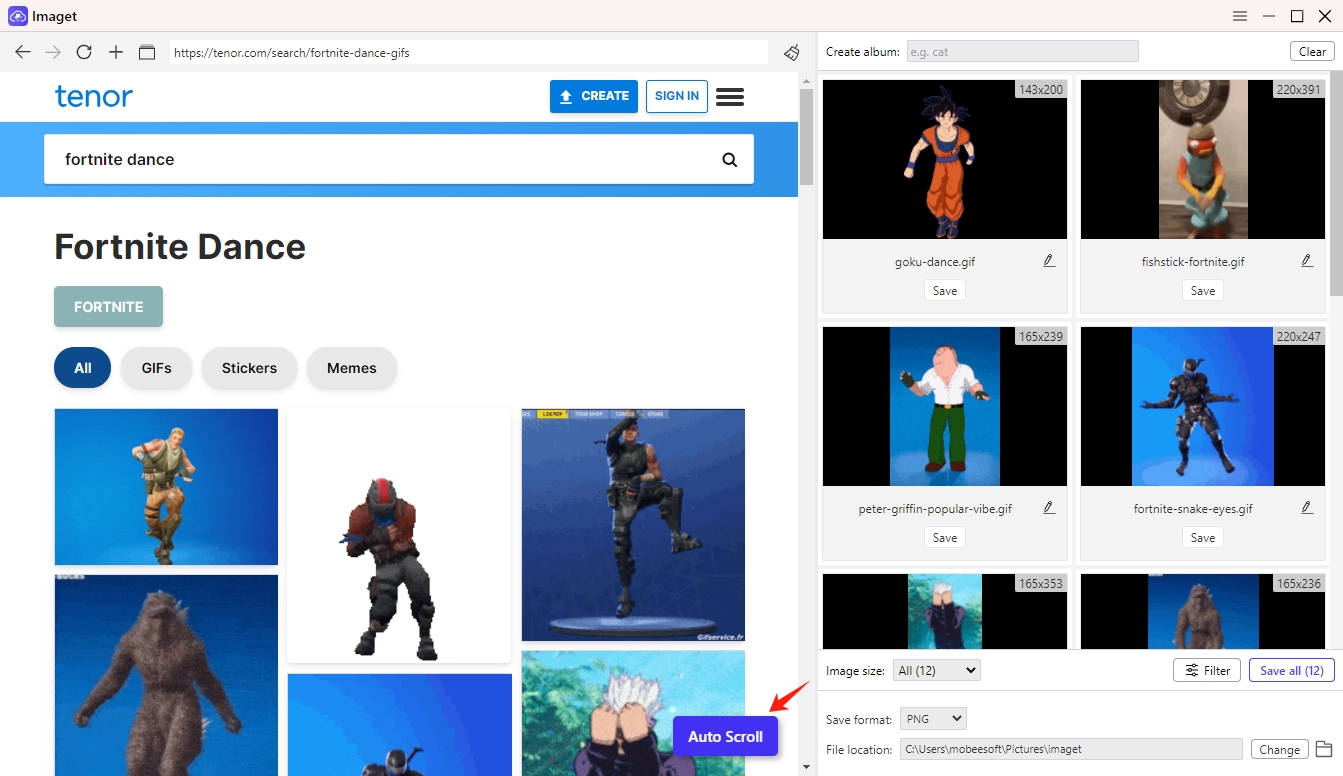The width and height of the screenshot is (1343, 776).
Task: Open the goku dance thumbnail
Action: (x=945, y=160)
